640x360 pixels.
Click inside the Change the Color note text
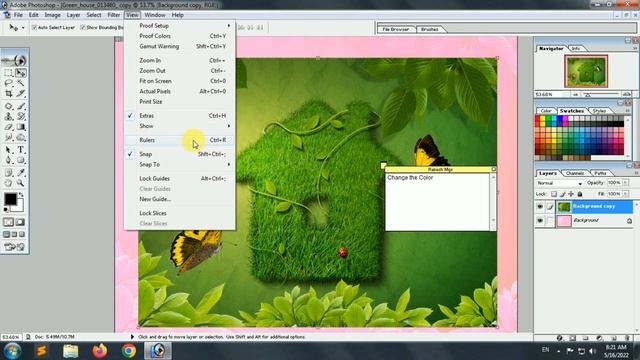(410, 178)
